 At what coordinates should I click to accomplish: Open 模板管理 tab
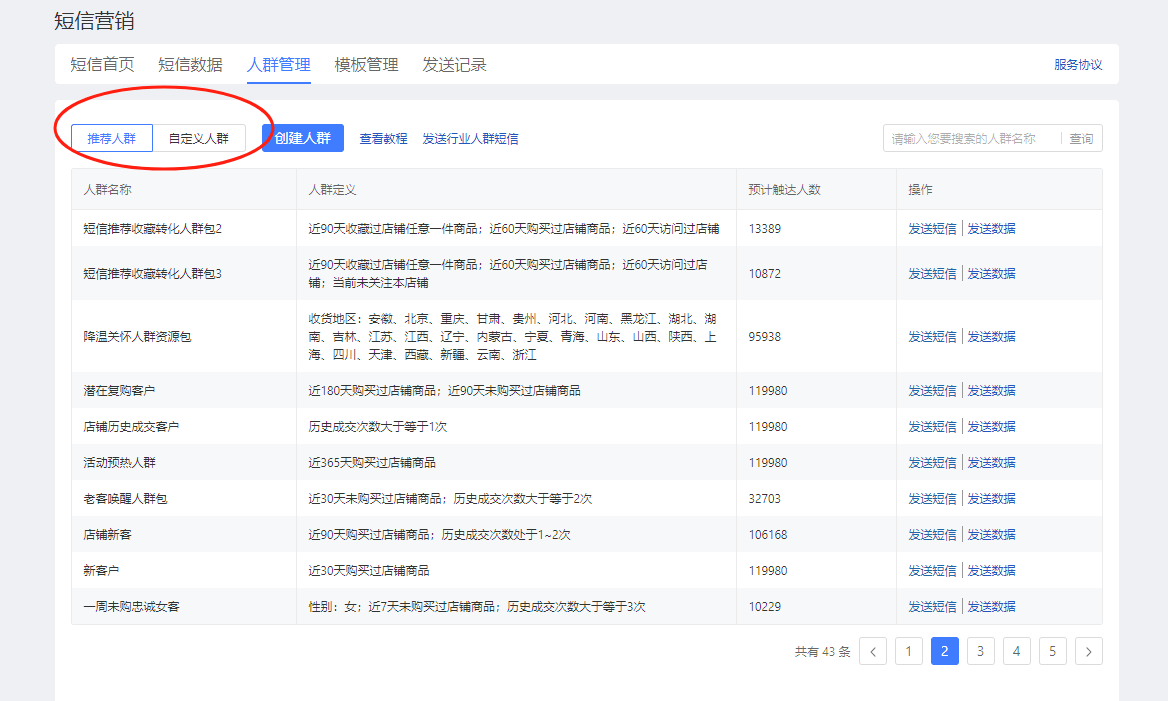pos(366,65)
